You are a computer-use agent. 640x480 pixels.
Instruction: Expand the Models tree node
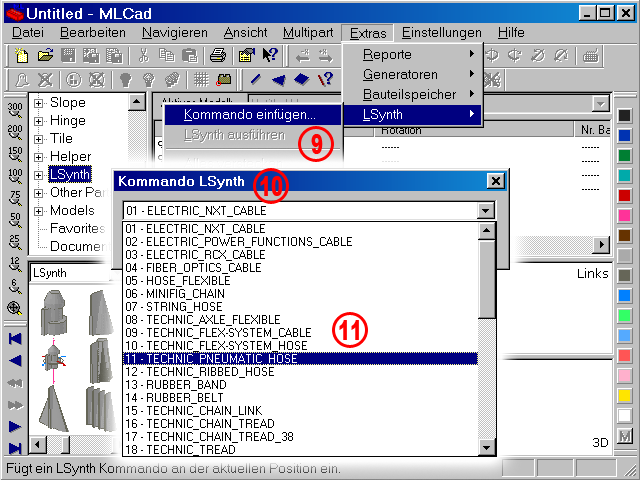38,211
